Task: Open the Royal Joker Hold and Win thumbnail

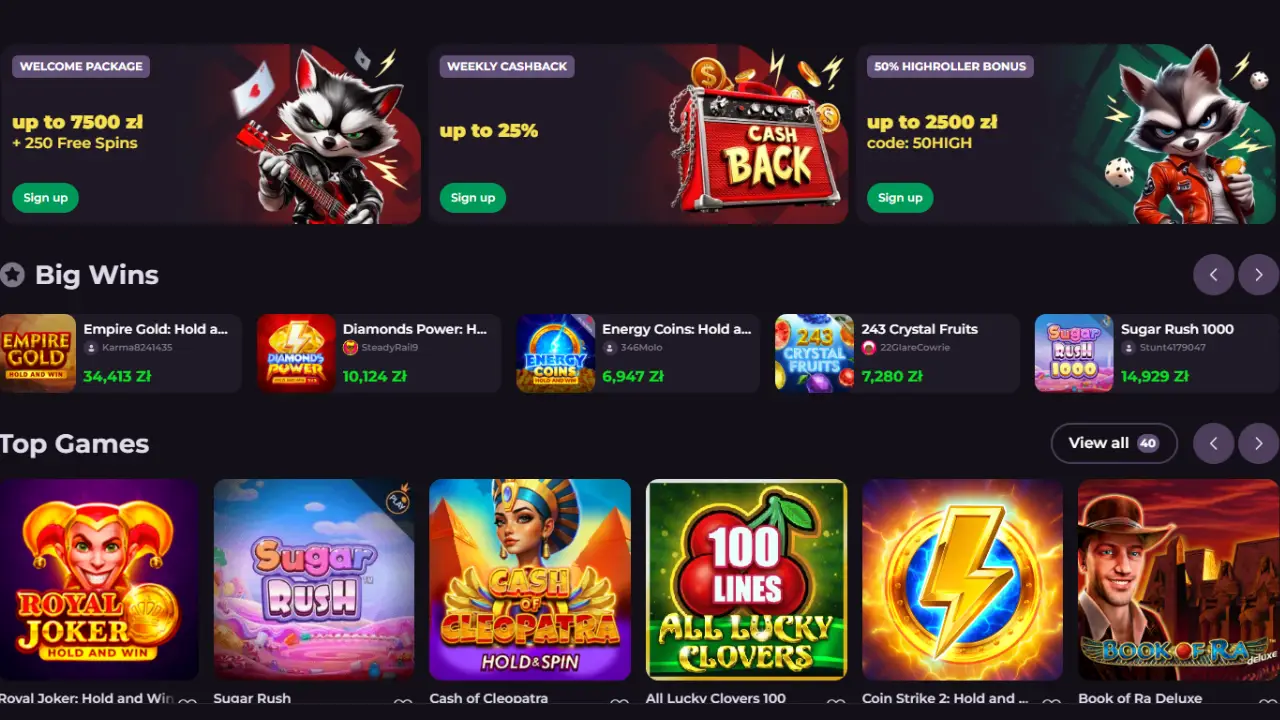Action: coord(99,580)
